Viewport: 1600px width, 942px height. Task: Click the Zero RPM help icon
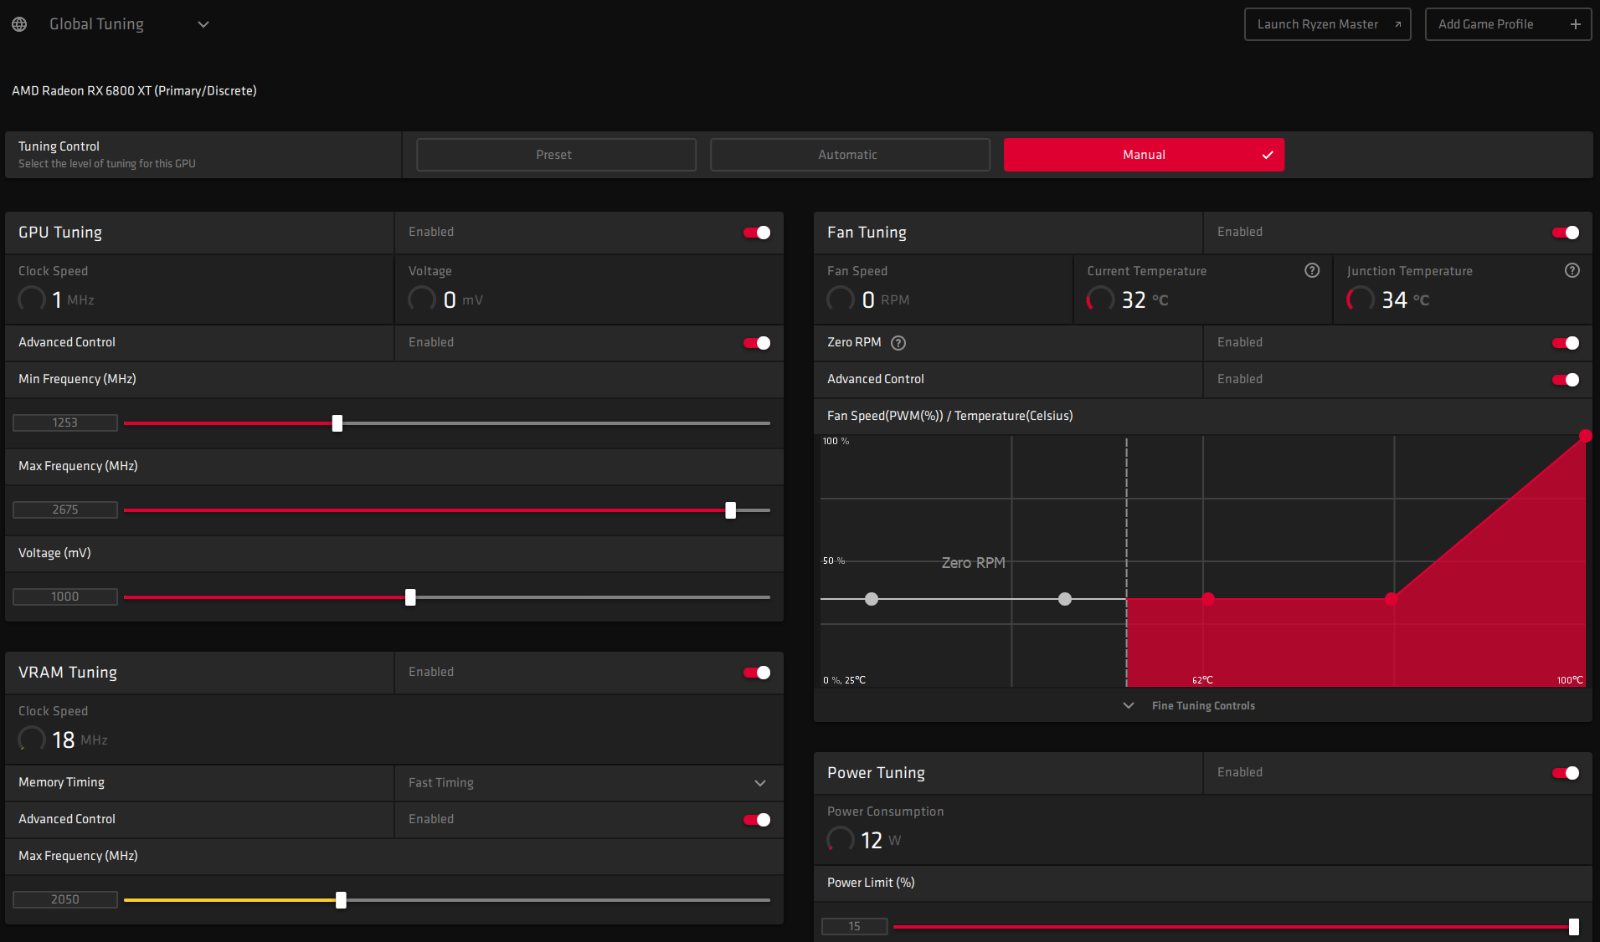tap(898, 343)
